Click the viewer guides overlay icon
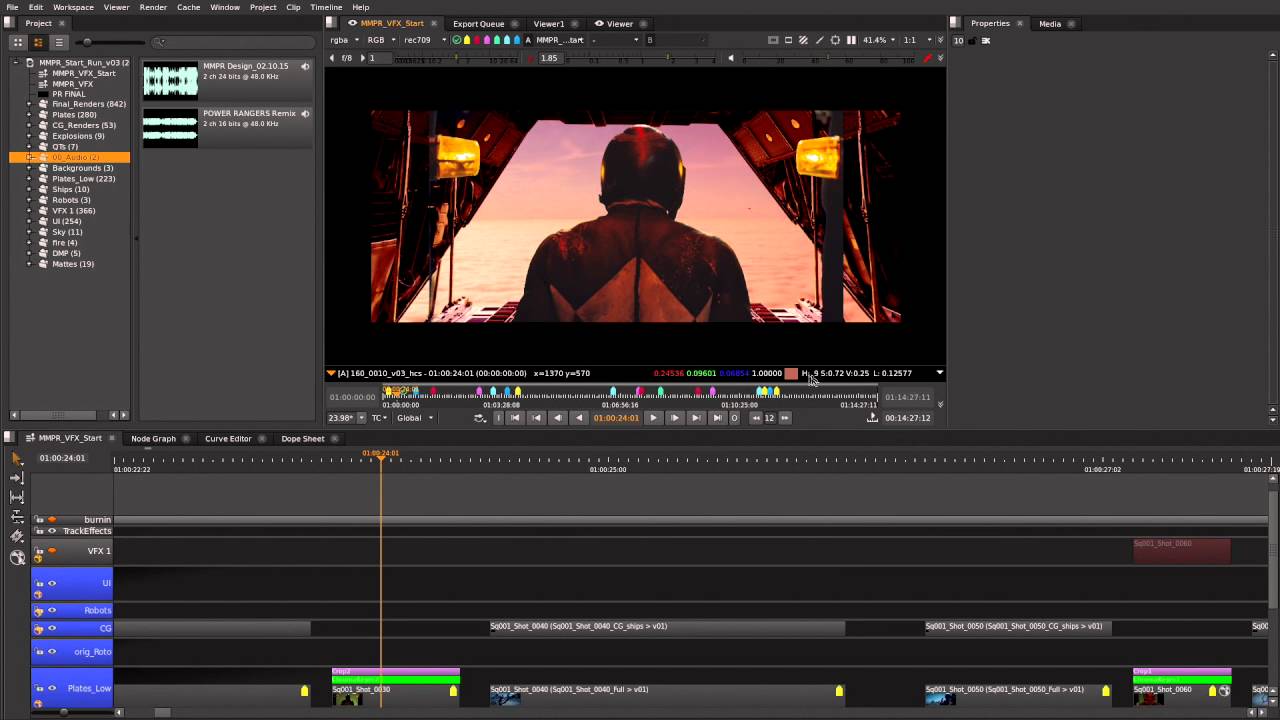The height and width of the screenshot is (720, 1280). coord(773,40)
